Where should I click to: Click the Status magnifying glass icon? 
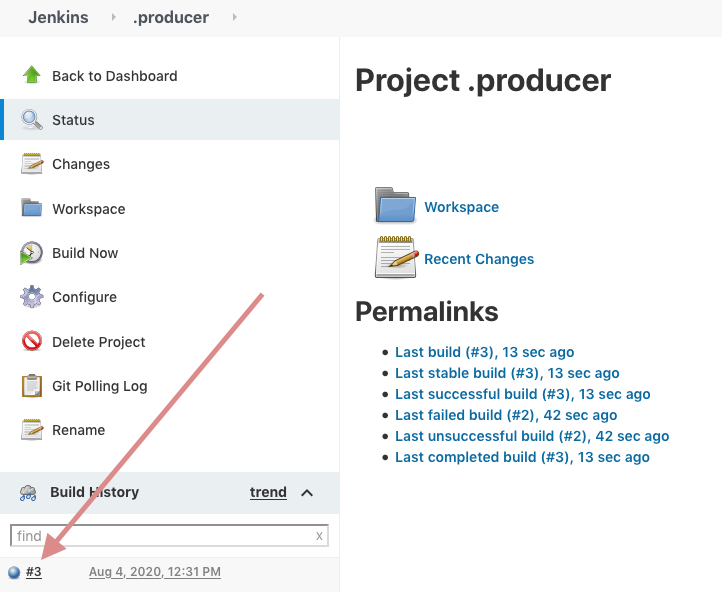coord(31,119)
